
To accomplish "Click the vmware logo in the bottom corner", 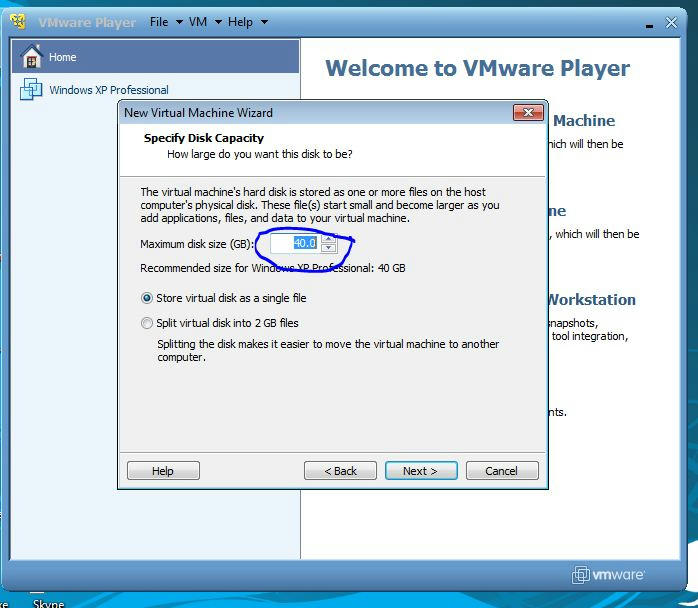I will (x=608, y=575).
